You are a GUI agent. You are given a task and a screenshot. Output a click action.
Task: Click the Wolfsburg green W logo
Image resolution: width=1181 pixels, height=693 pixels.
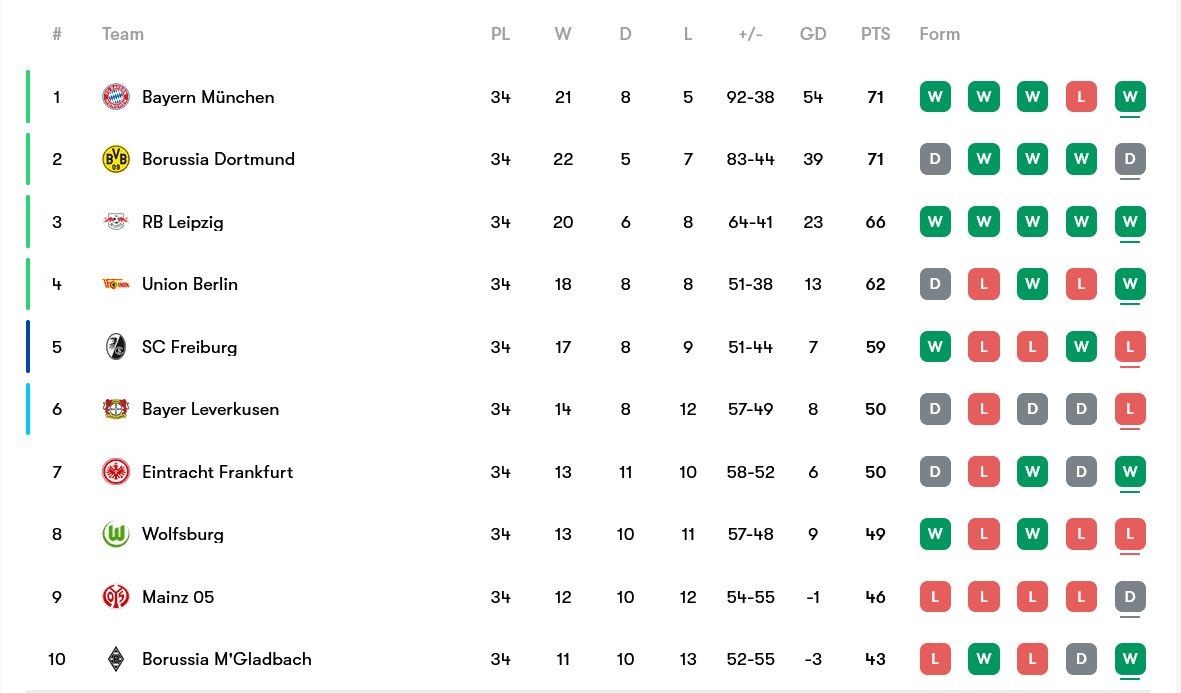(x=116, y=534)
